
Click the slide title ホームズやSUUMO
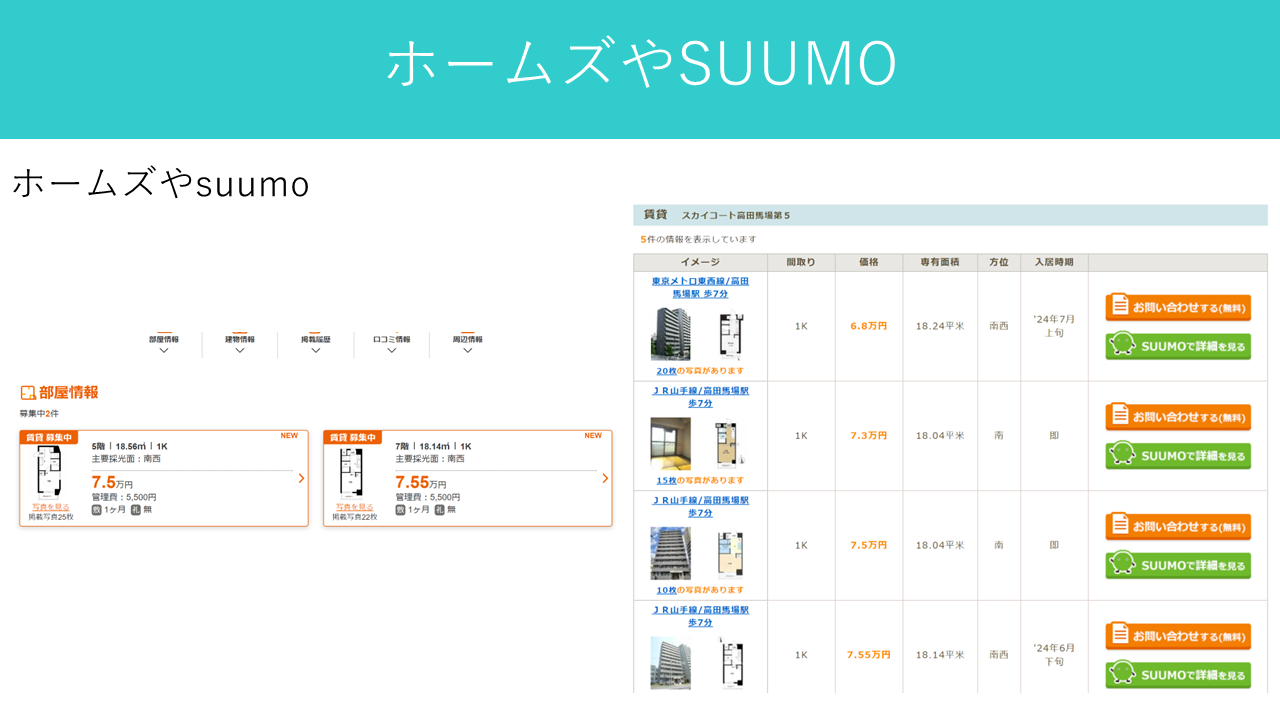[640, 64]
